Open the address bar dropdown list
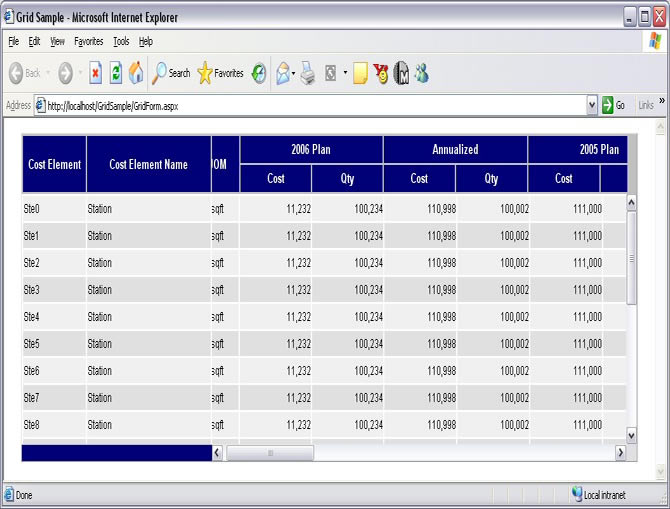 pyautogui.click(x=592, y=105)
